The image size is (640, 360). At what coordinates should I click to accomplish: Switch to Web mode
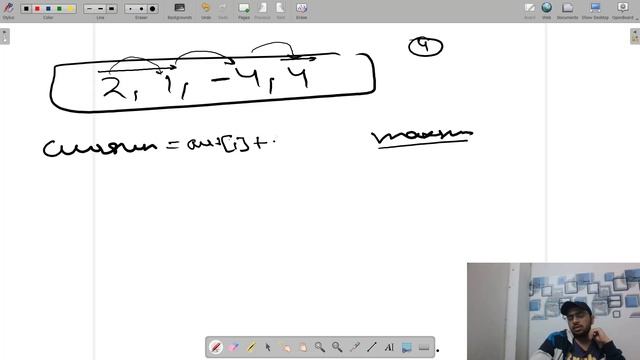coord(547,10)
